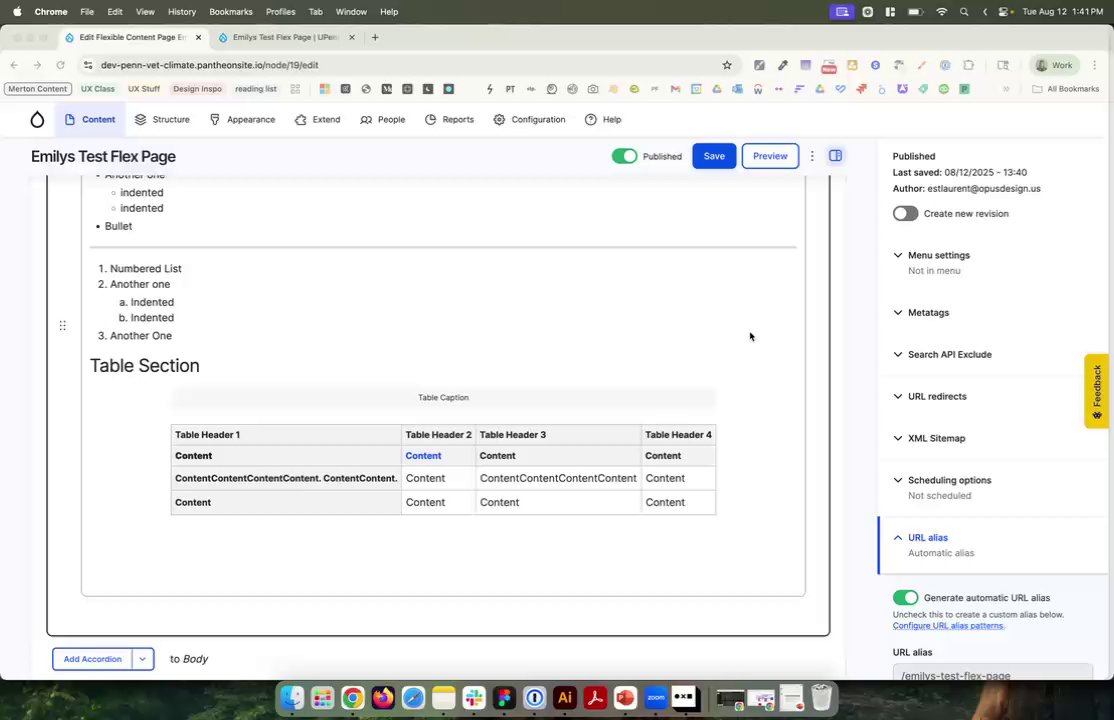Screen dimensions: 1114x720
Task: Open the Chrome three-dot menu
Action: coord(1095,65)
